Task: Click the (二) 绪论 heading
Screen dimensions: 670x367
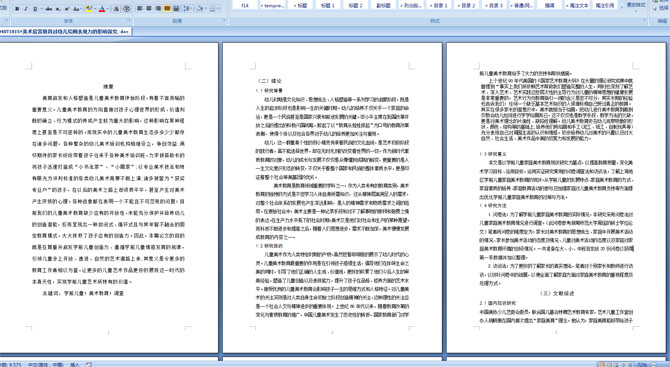Action: [269, 80]
